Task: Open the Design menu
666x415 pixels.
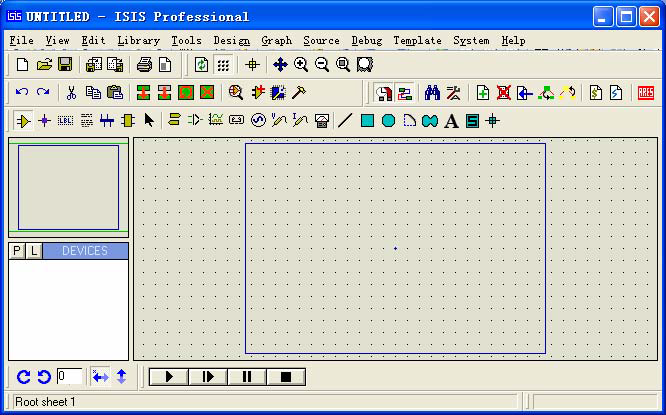Action: [x=231, y=40]
